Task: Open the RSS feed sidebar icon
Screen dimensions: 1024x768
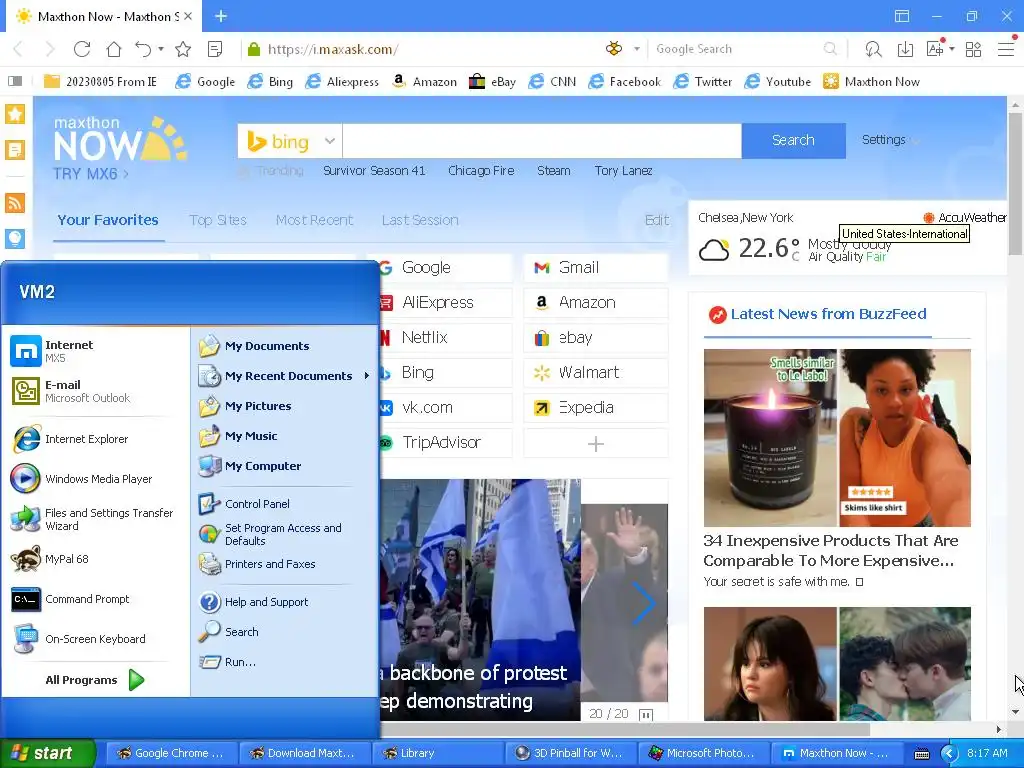Action: [x=15, y=203]
